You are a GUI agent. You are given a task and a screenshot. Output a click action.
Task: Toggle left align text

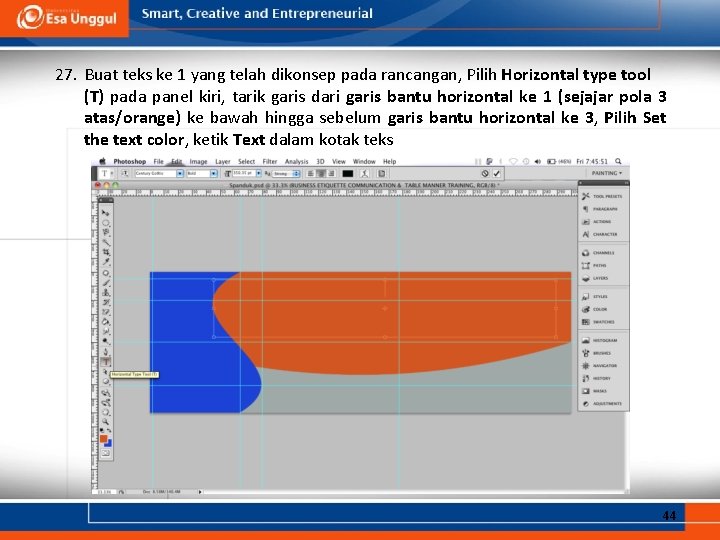[311, 174]
